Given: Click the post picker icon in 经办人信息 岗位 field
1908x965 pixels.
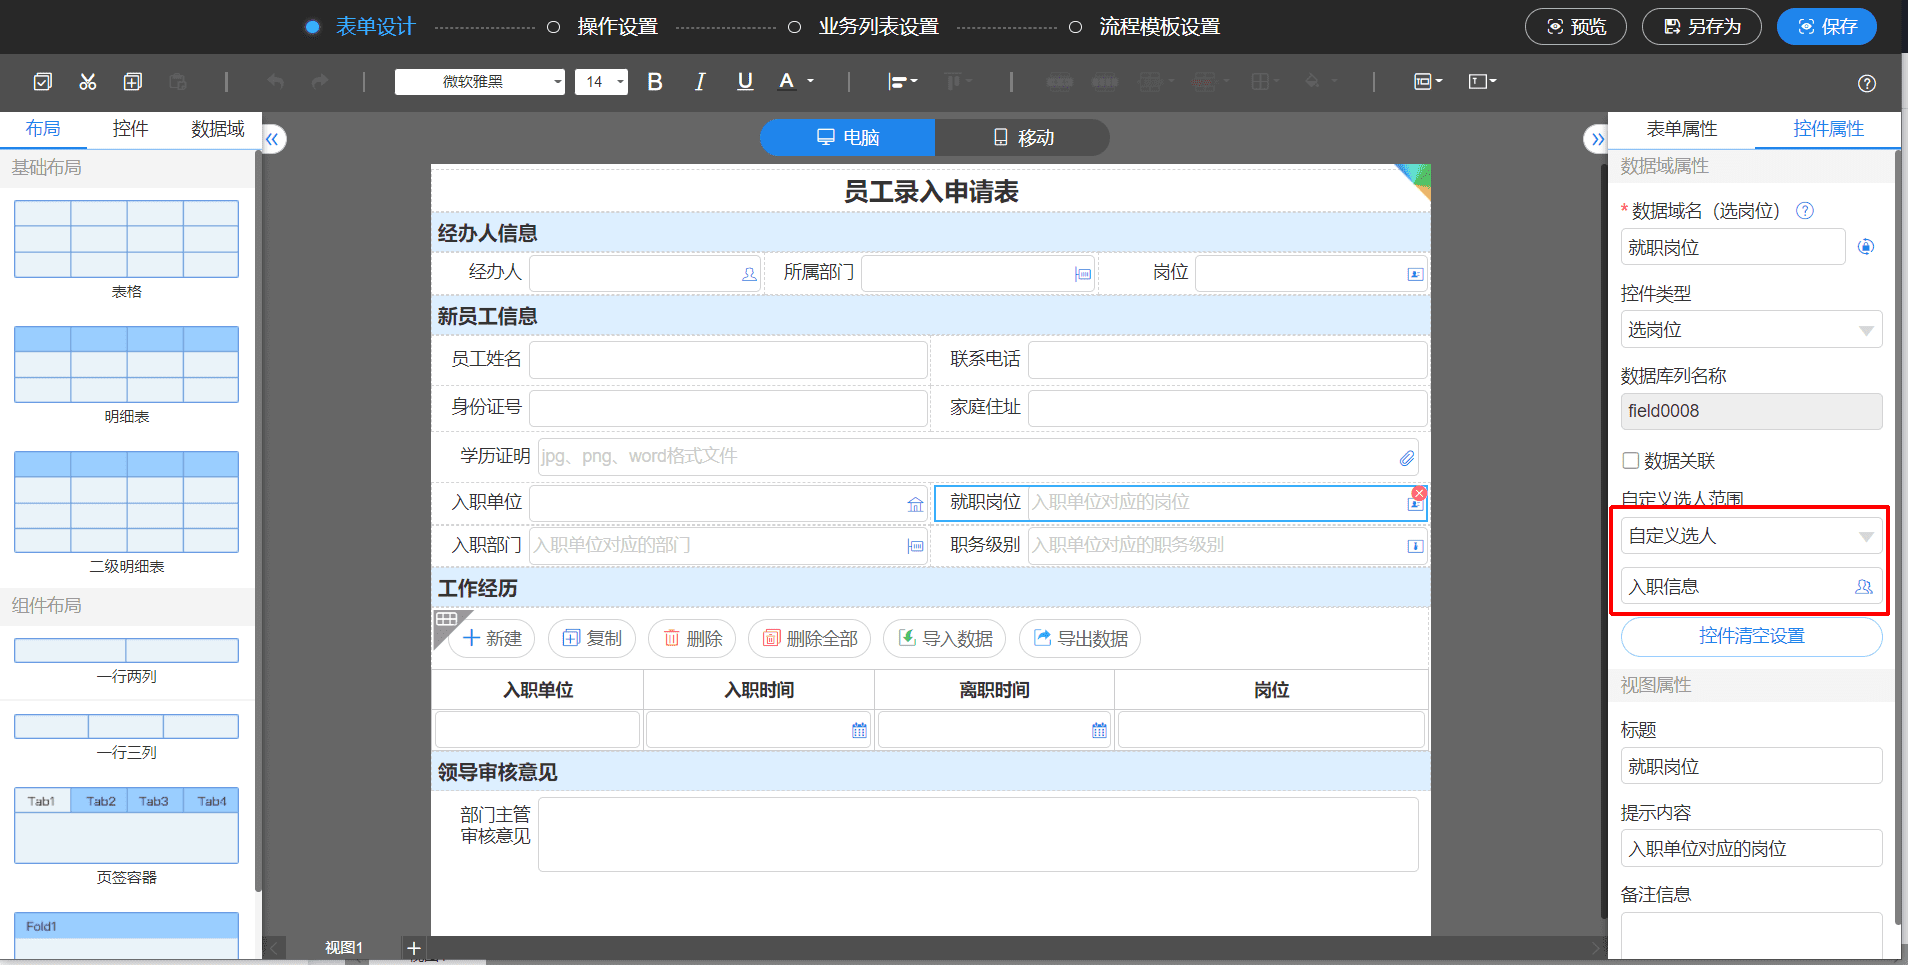Looking at the screenshot, I should pyautogui.click(x=1415, y=274).
